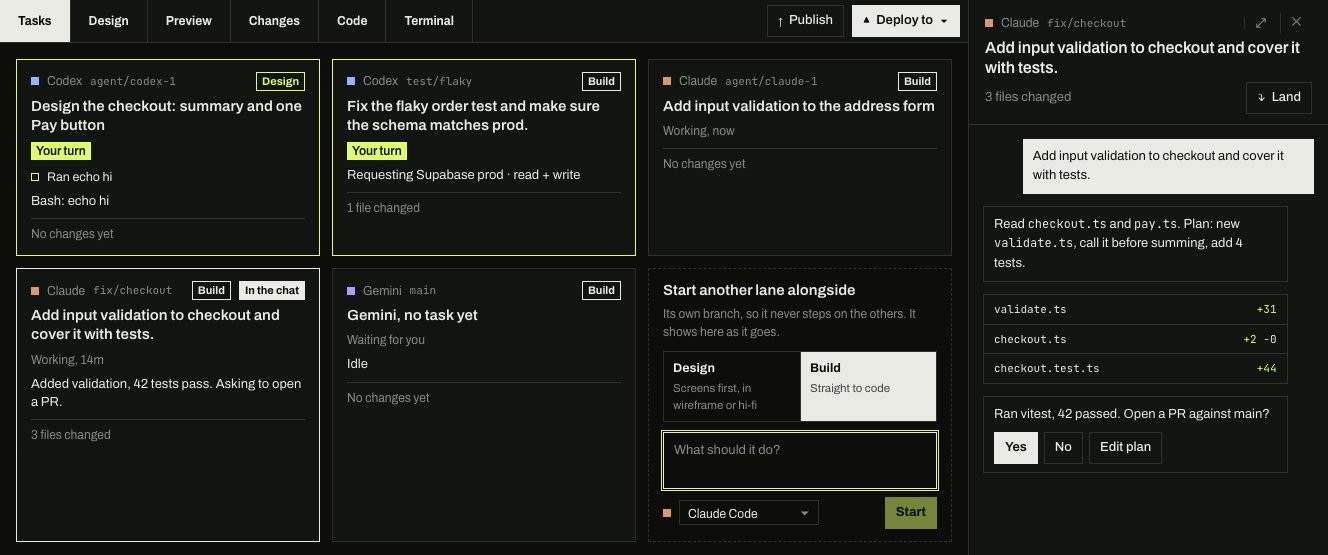The image size is (1328, 555).
Task: Click the blue Codex icon on agent/codex-1 card
Action: (35, 81)
